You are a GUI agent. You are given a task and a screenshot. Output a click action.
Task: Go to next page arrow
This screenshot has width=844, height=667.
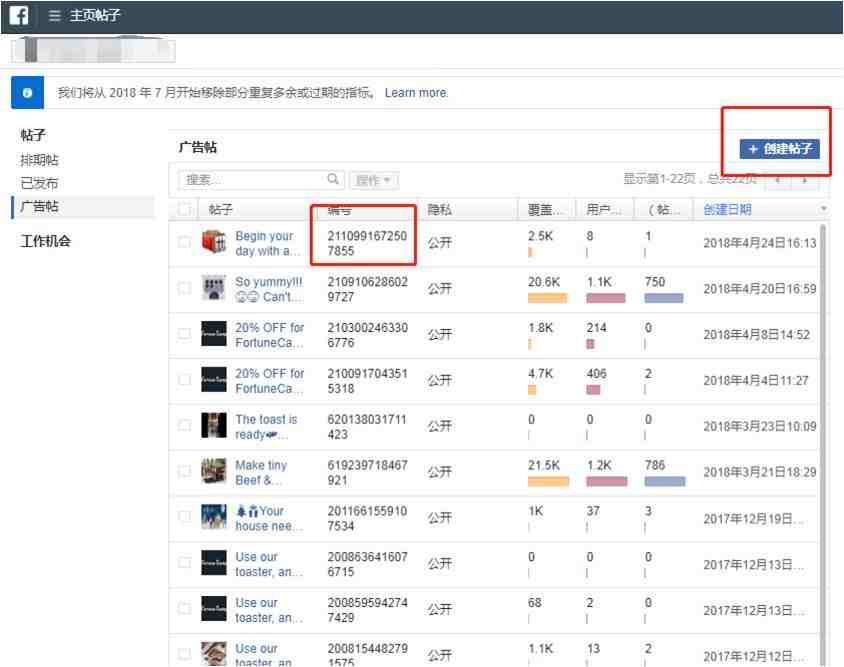coord(805,180)
